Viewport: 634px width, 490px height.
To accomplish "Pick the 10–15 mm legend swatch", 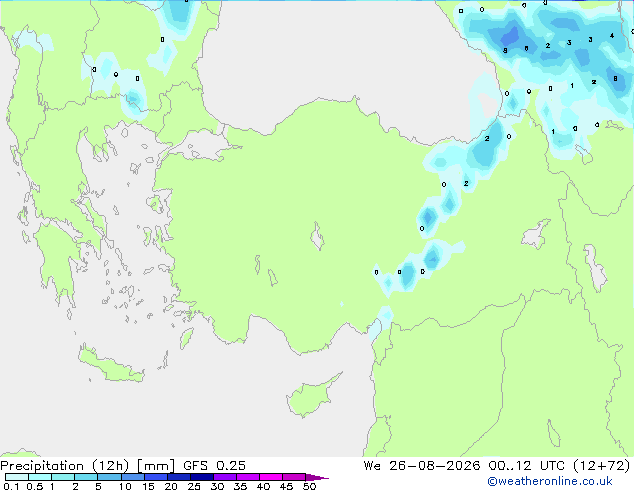I will coord(133,477).
